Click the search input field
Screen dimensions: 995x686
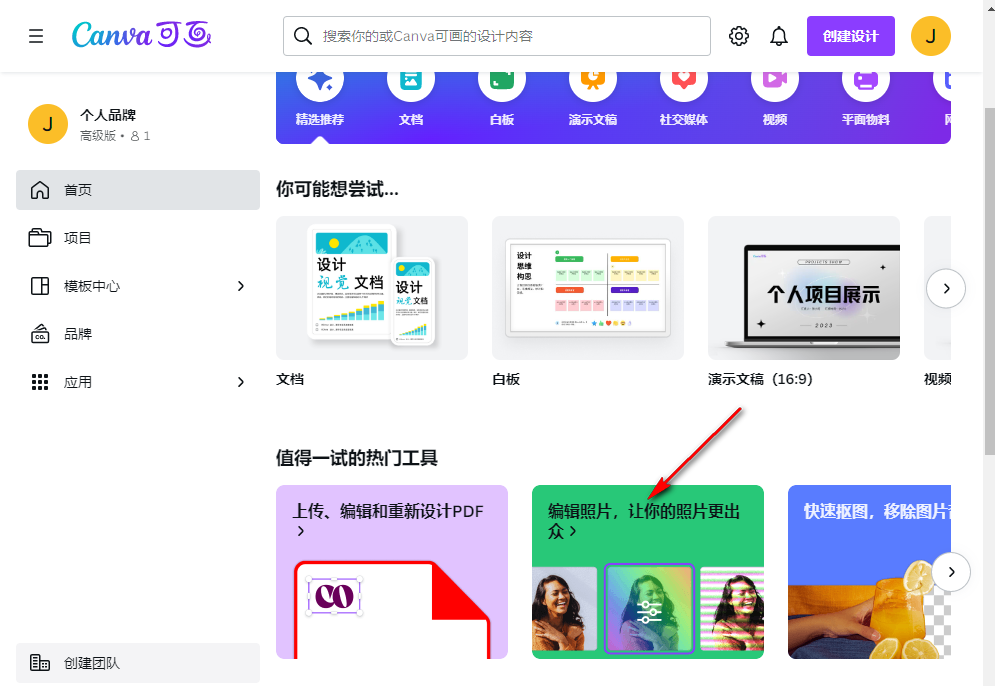pyautogui.click(x=496, y=35)
